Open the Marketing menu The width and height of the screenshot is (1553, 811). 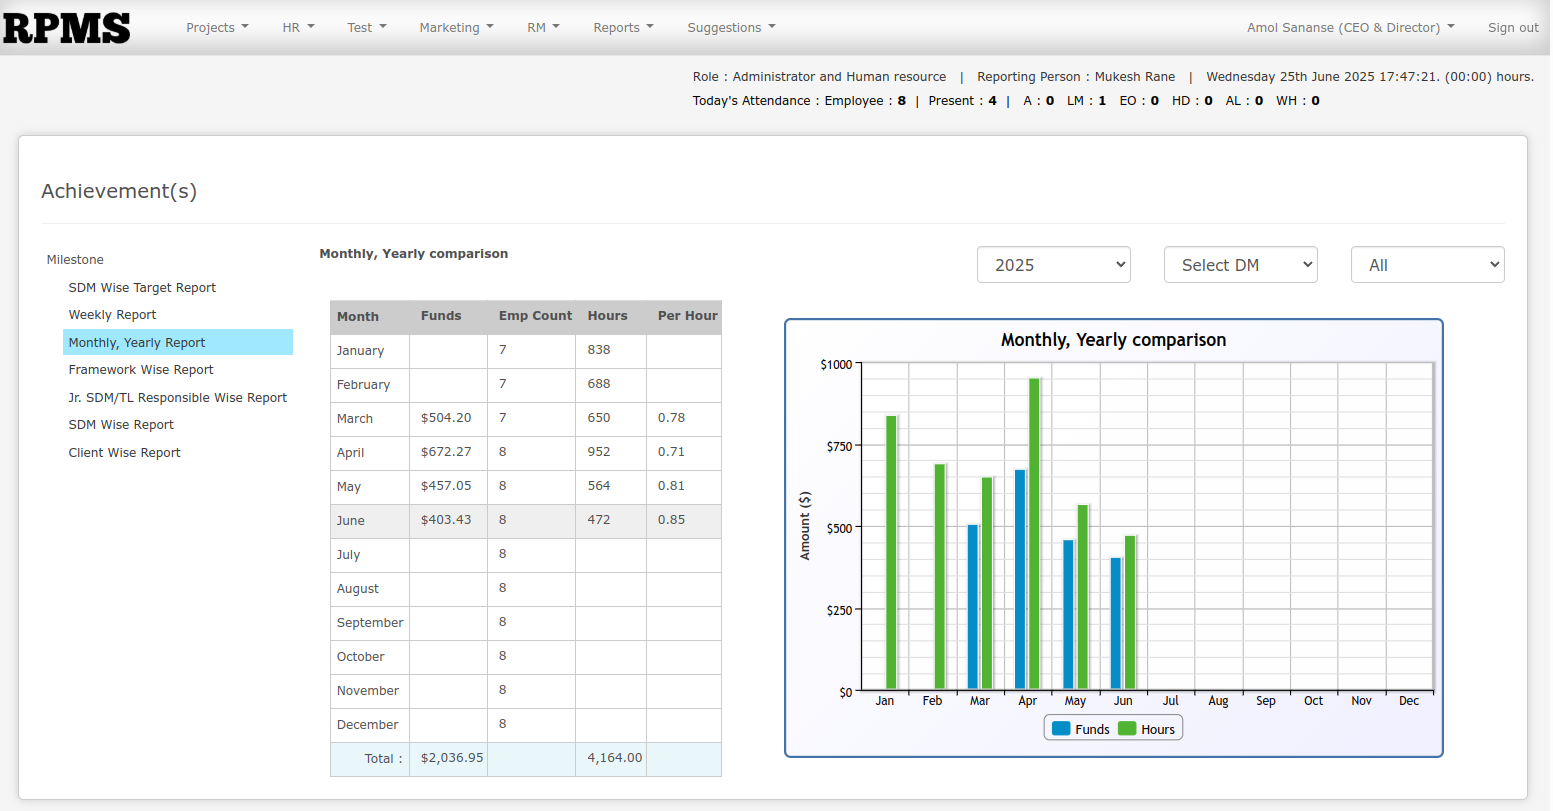pos(456,28)
